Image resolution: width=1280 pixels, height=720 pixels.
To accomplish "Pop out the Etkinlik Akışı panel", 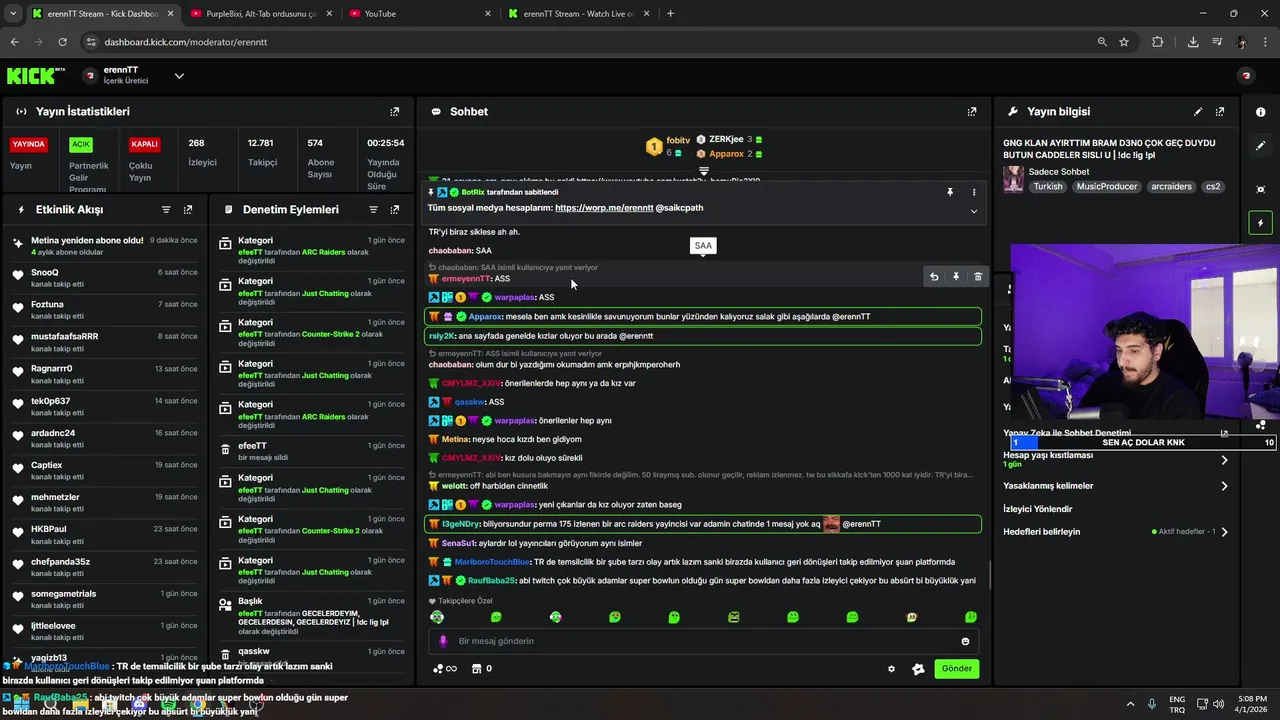I will click(x=188, y=210).
